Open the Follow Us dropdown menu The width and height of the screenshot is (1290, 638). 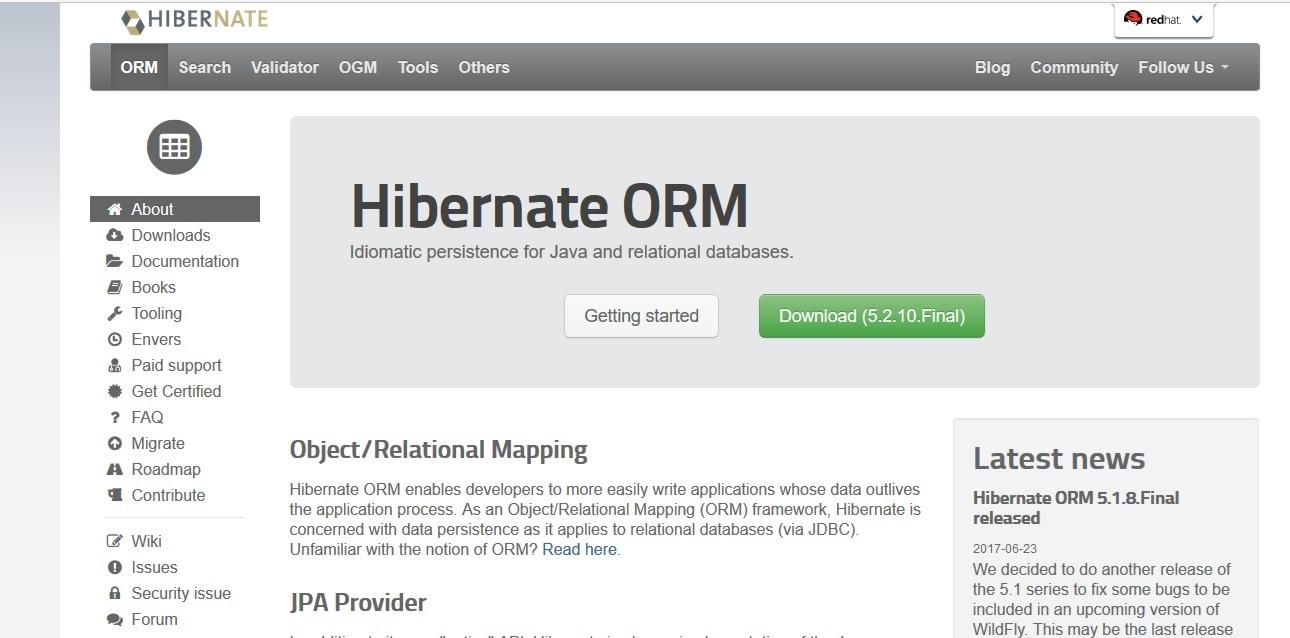pos(1183,67)
